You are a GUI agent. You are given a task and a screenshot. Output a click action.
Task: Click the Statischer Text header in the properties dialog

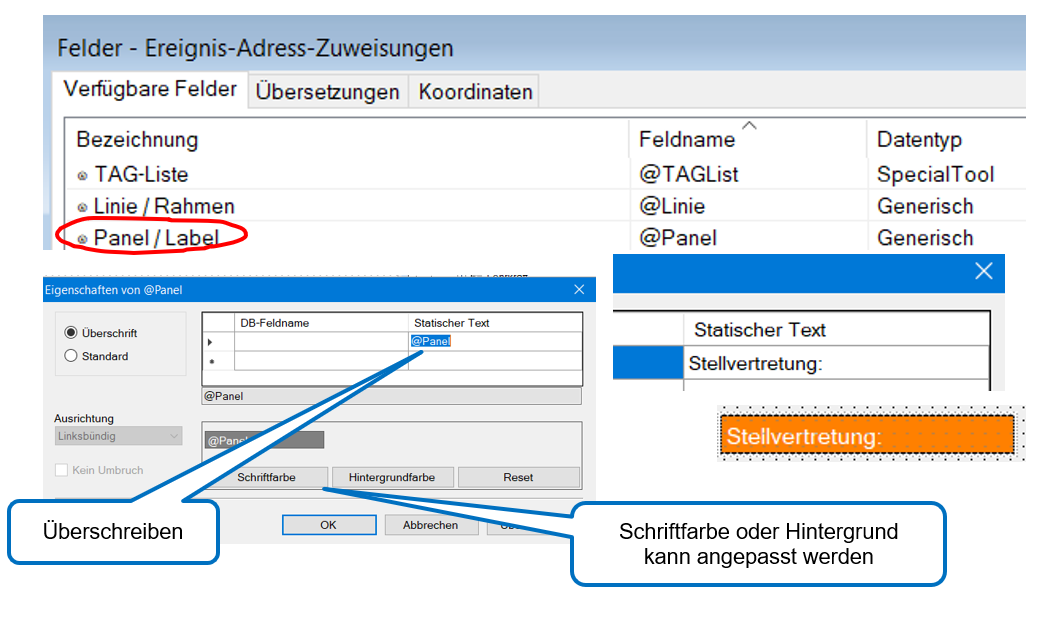495,322
